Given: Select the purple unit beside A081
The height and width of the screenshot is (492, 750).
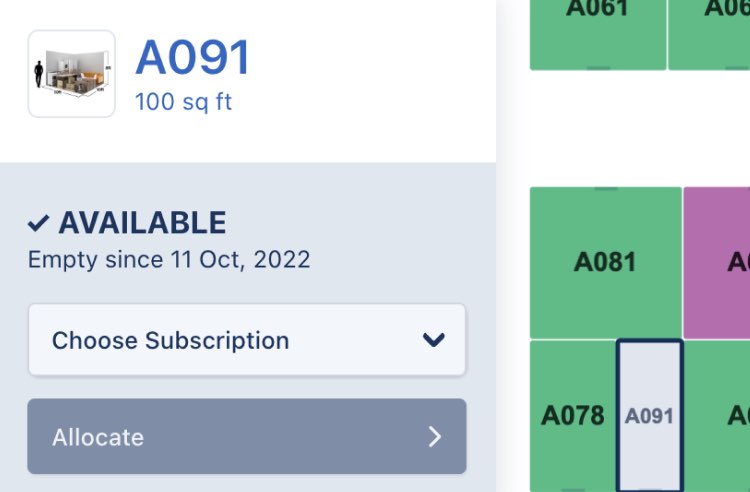Looking at the screenshot, I should 717,262.
